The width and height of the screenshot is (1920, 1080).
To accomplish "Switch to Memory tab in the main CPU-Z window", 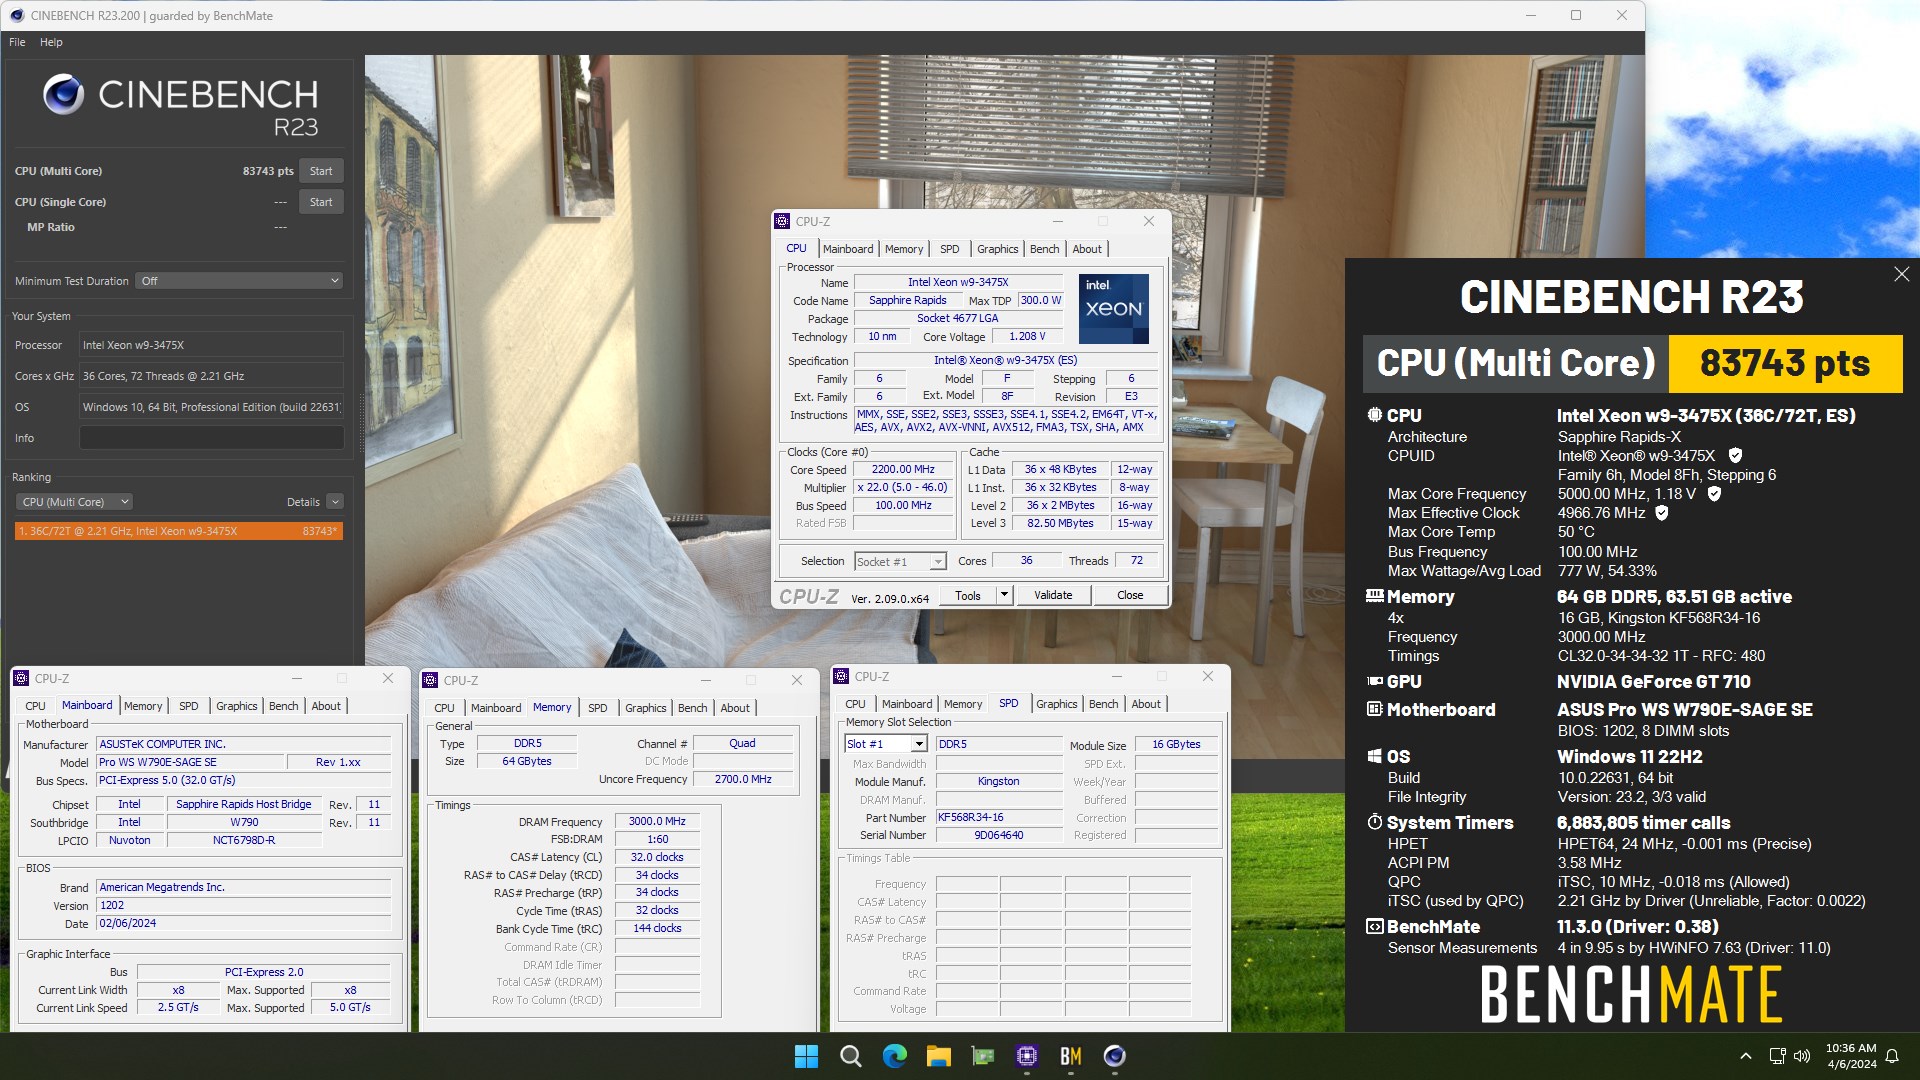I will click(904, 249).
